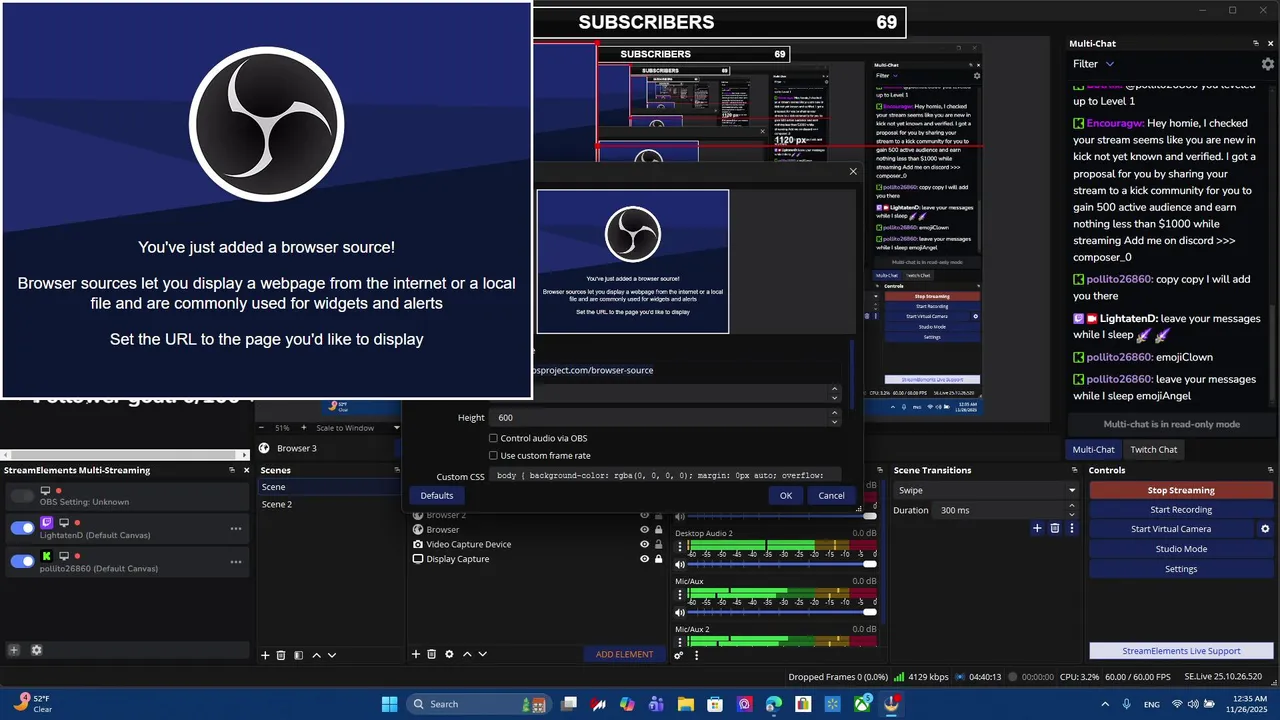The image size is (1280, 720).
Task: Increase transition Duration spinner
Action: click(x=1073, y=507)
